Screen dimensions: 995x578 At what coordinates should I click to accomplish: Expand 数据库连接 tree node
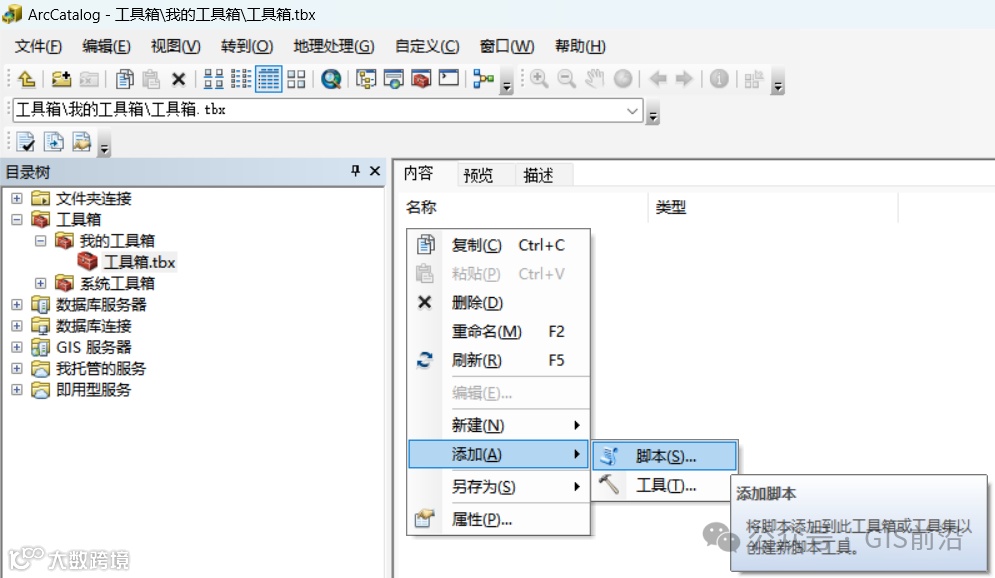[16, 325]
